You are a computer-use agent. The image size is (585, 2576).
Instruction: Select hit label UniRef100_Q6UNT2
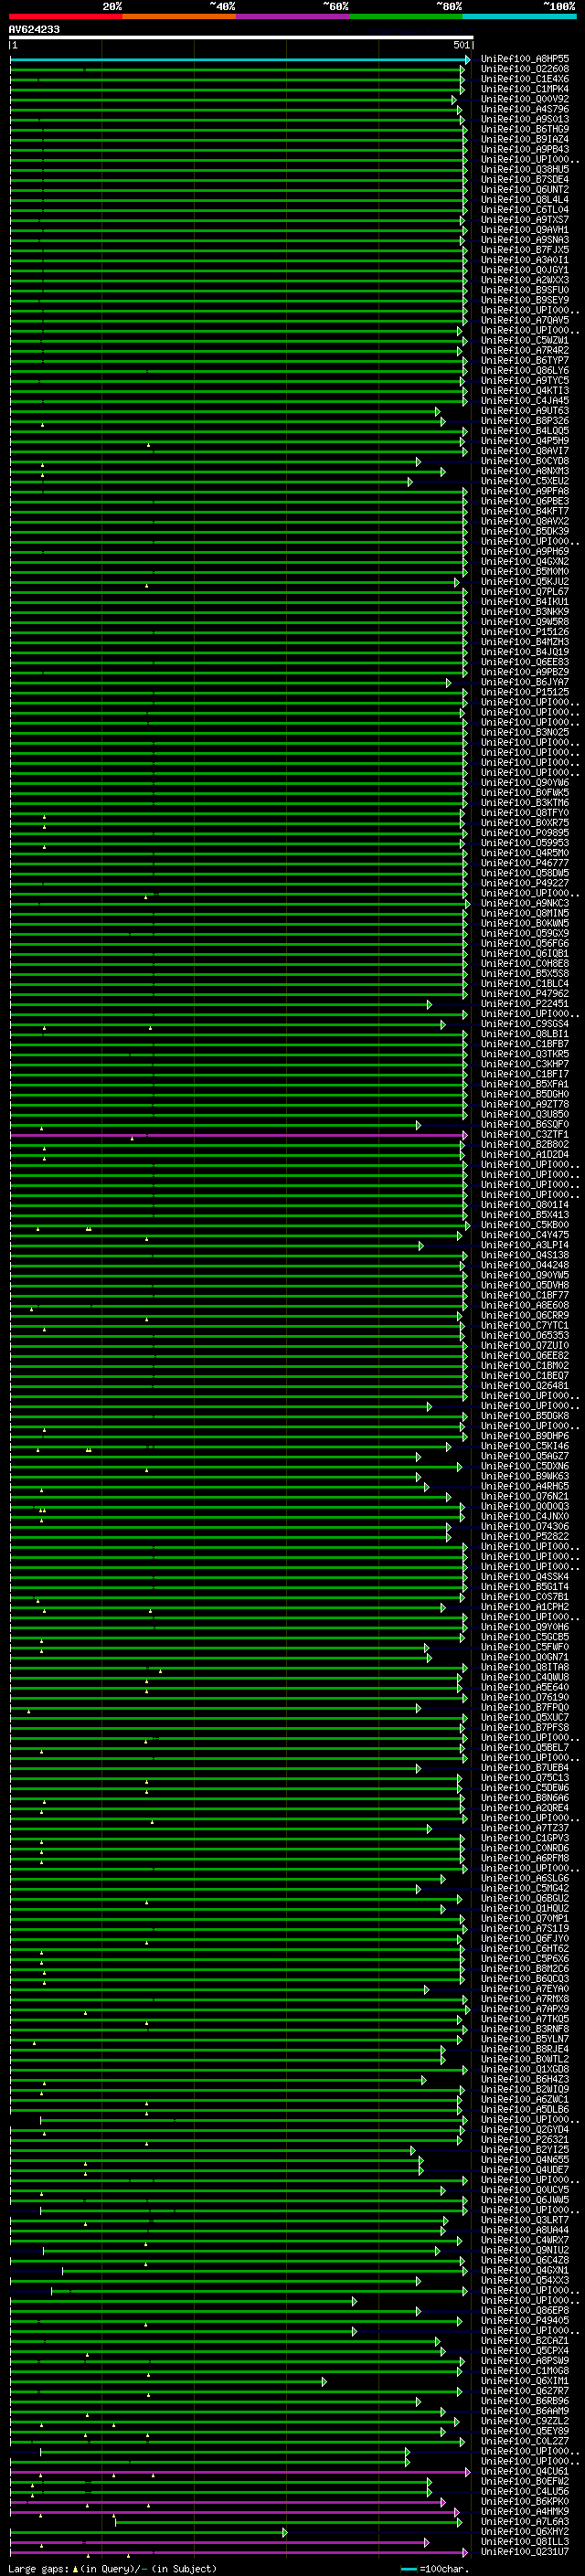(525, 190)
